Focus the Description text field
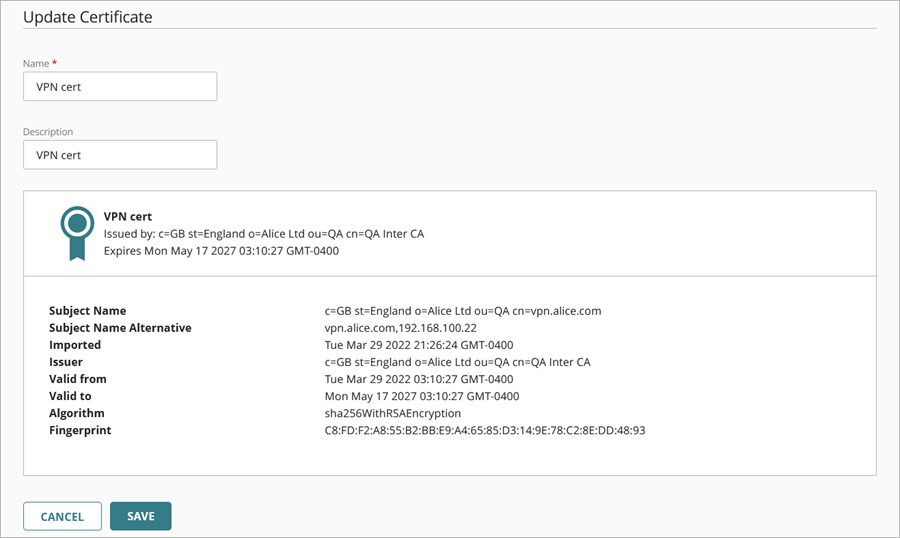 tap(120, 155)
